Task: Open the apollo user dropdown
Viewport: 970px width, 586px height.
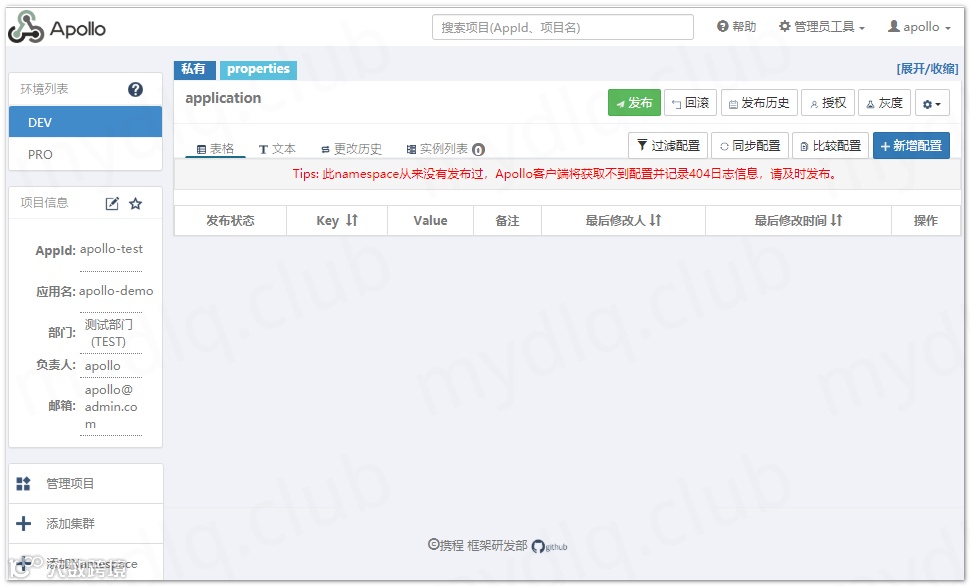Action: (919, 27)
